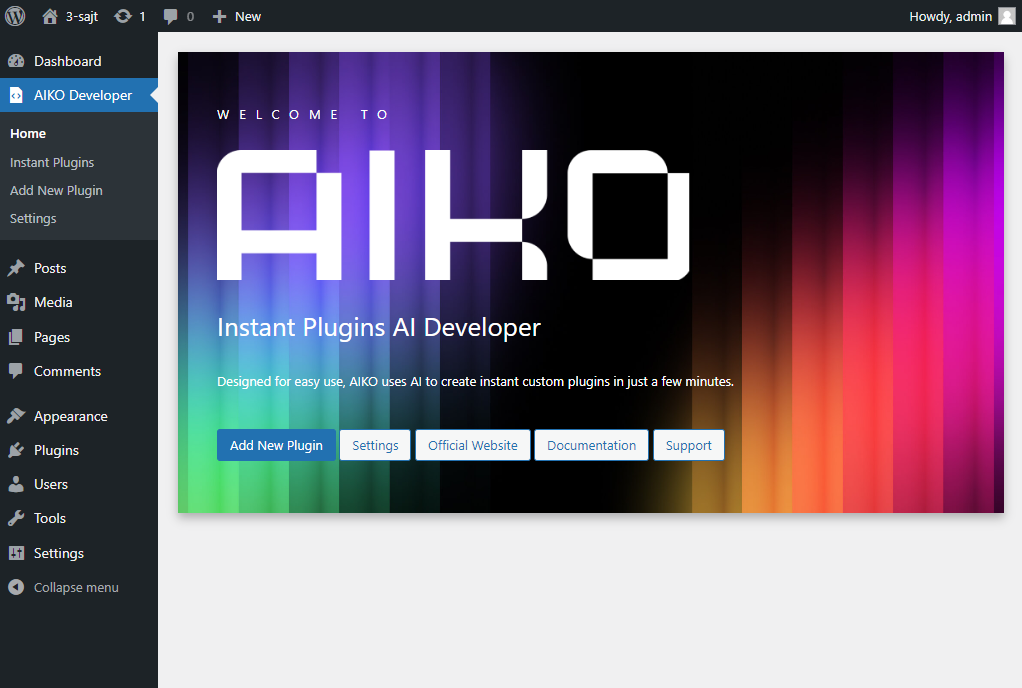Open Comments menu label in sidebar
The width and height of the screenshot is (1022, 688).
[x=67, y=371]
